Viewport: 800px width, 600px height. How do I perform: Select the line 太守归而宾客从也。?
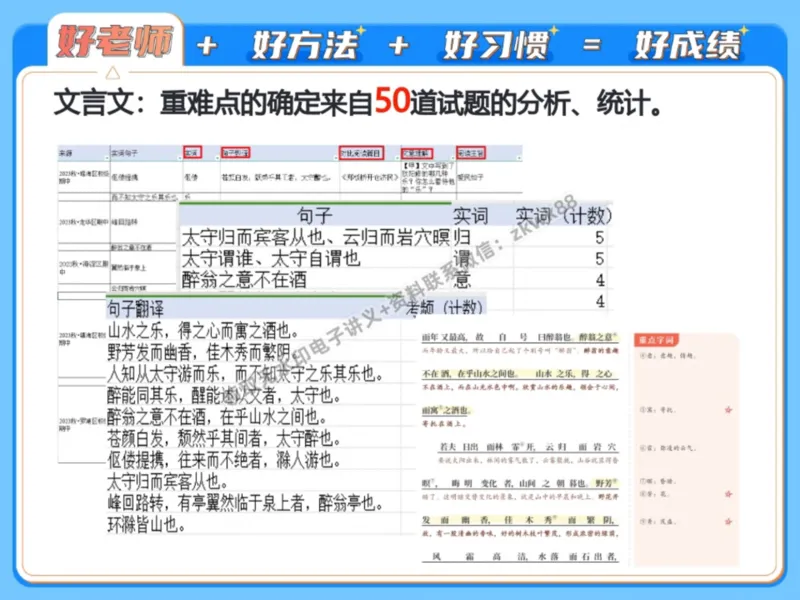pos(168,481)
